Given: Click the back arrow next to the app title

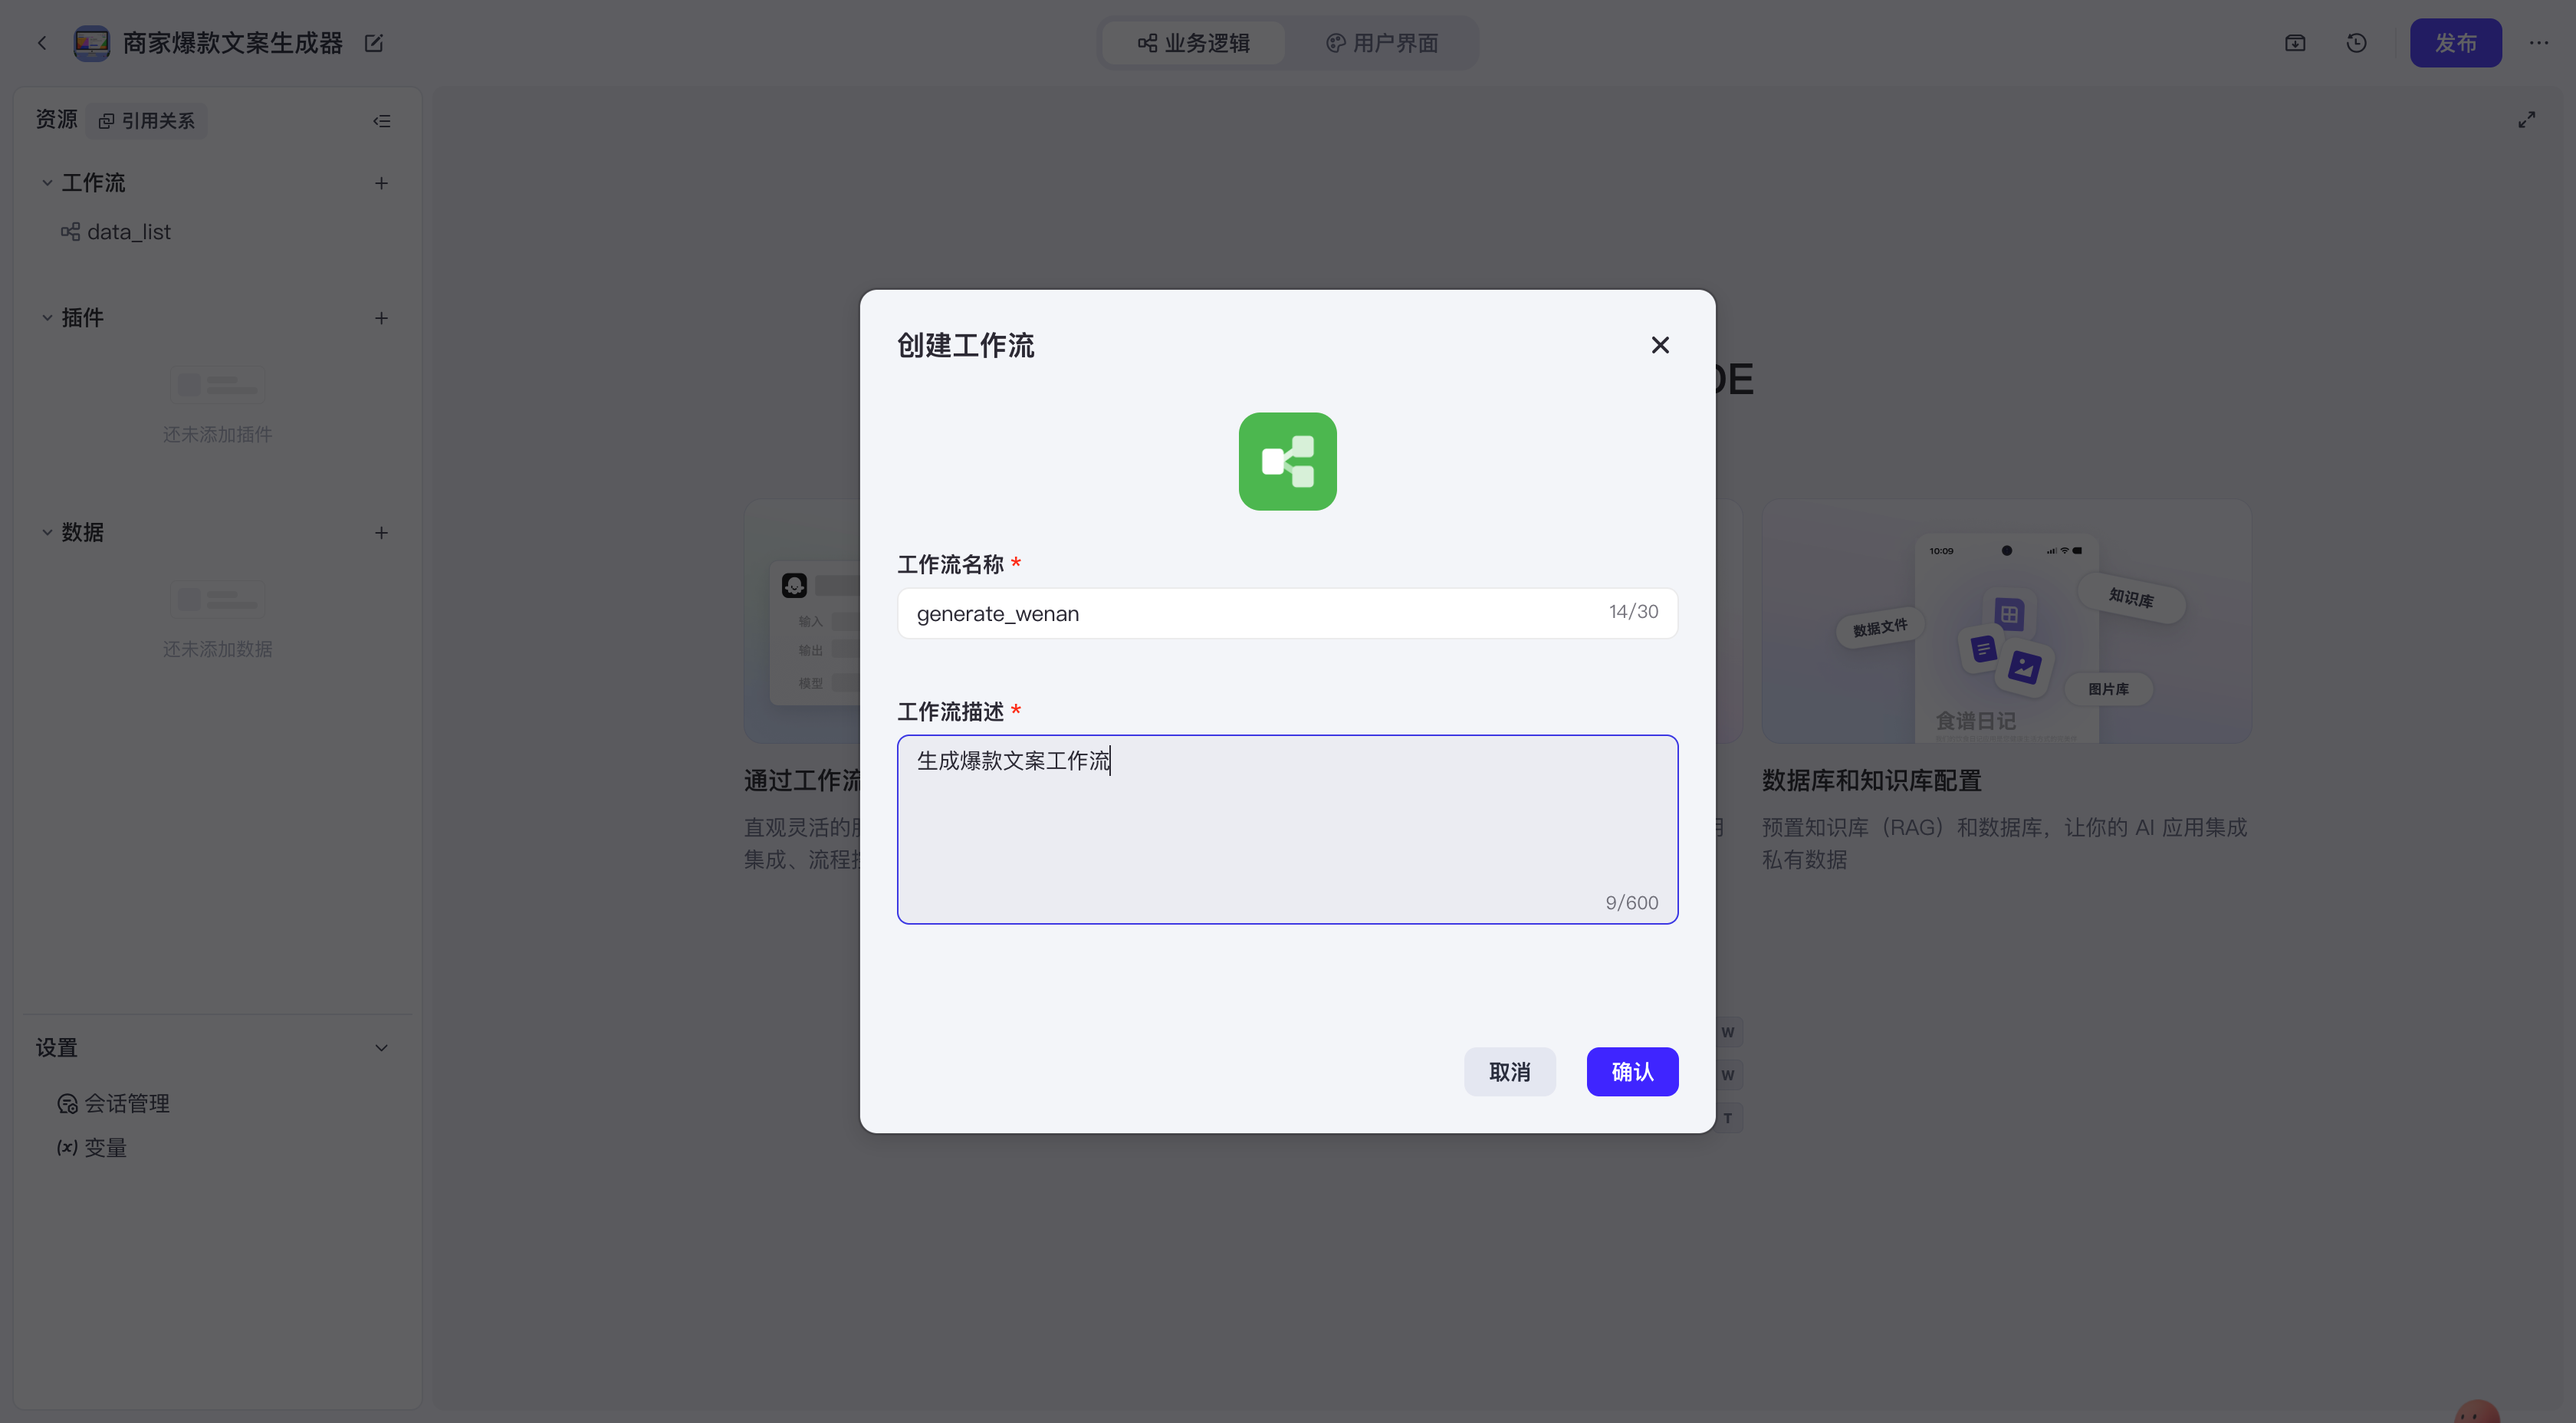Looking at the screenshot, I should point(42,43).
